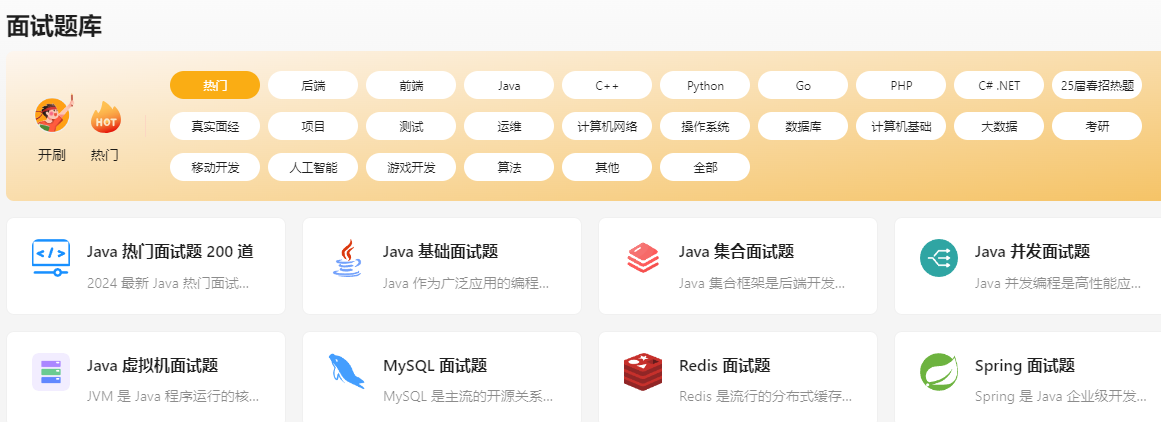Image resolution: width=1161 pixels, height=422 pixels.
Task: Click the code monitor icon for Java 热门面试题
Action: 52,257
